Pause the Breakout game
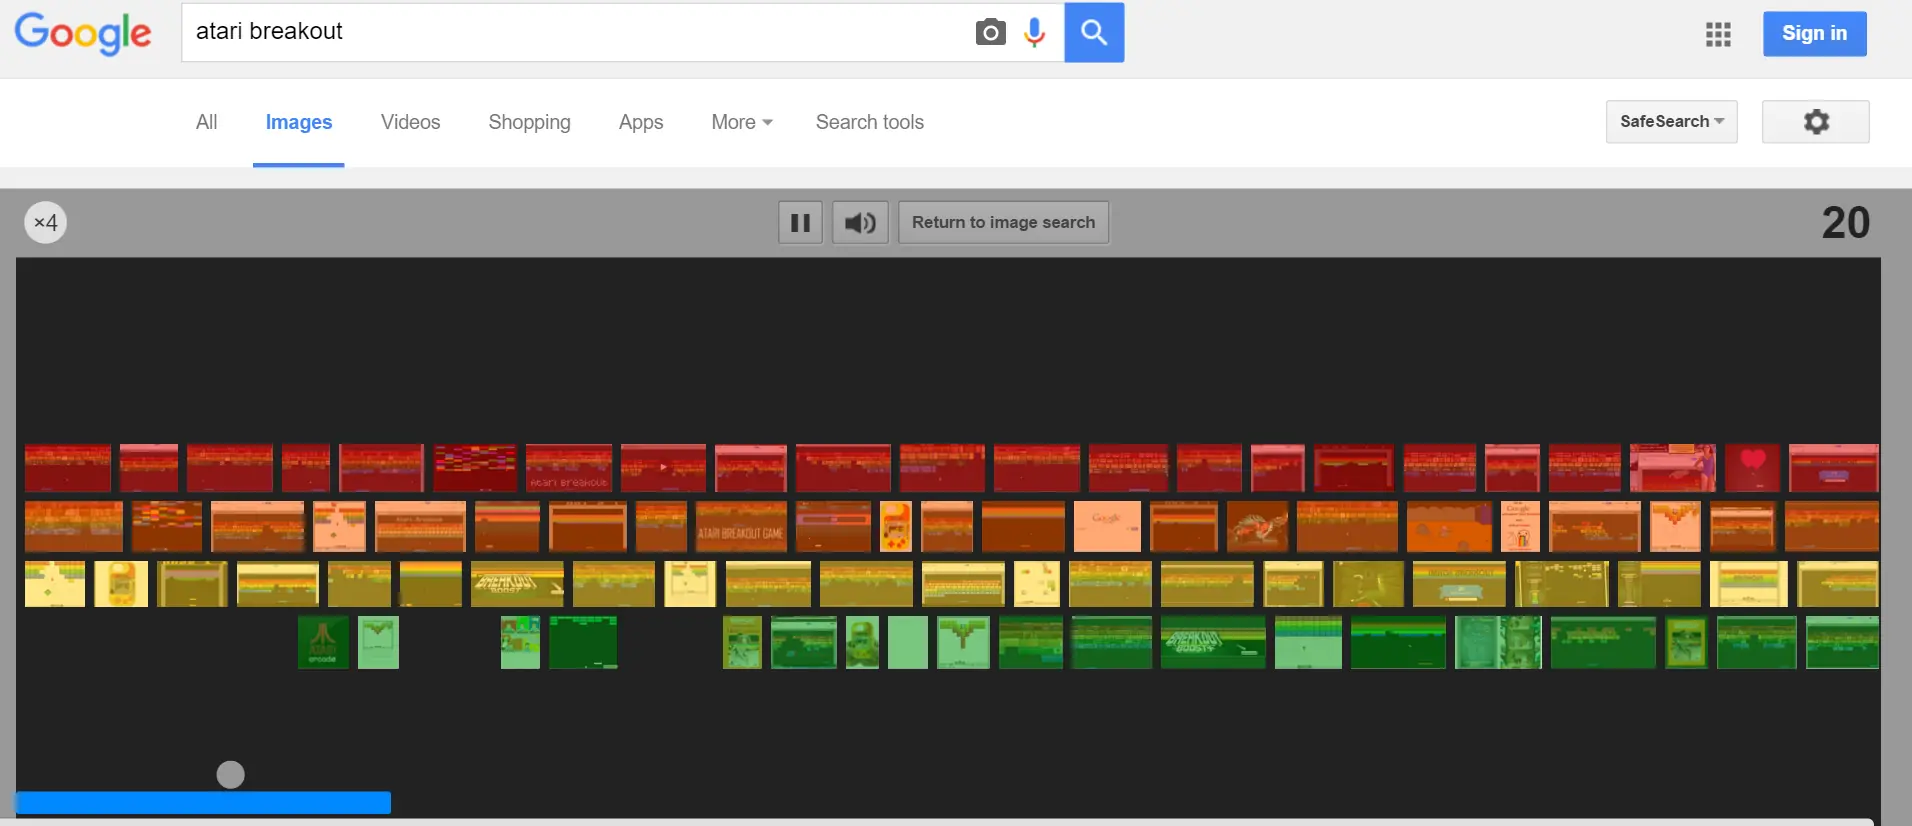 (801, 222)
